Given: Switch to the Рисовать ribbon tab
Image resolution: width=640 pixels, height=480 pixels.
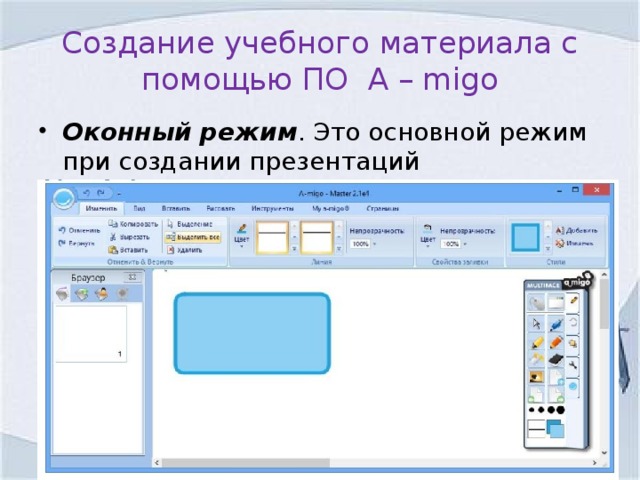Looking at the screenshot, I should pos(220,209).
